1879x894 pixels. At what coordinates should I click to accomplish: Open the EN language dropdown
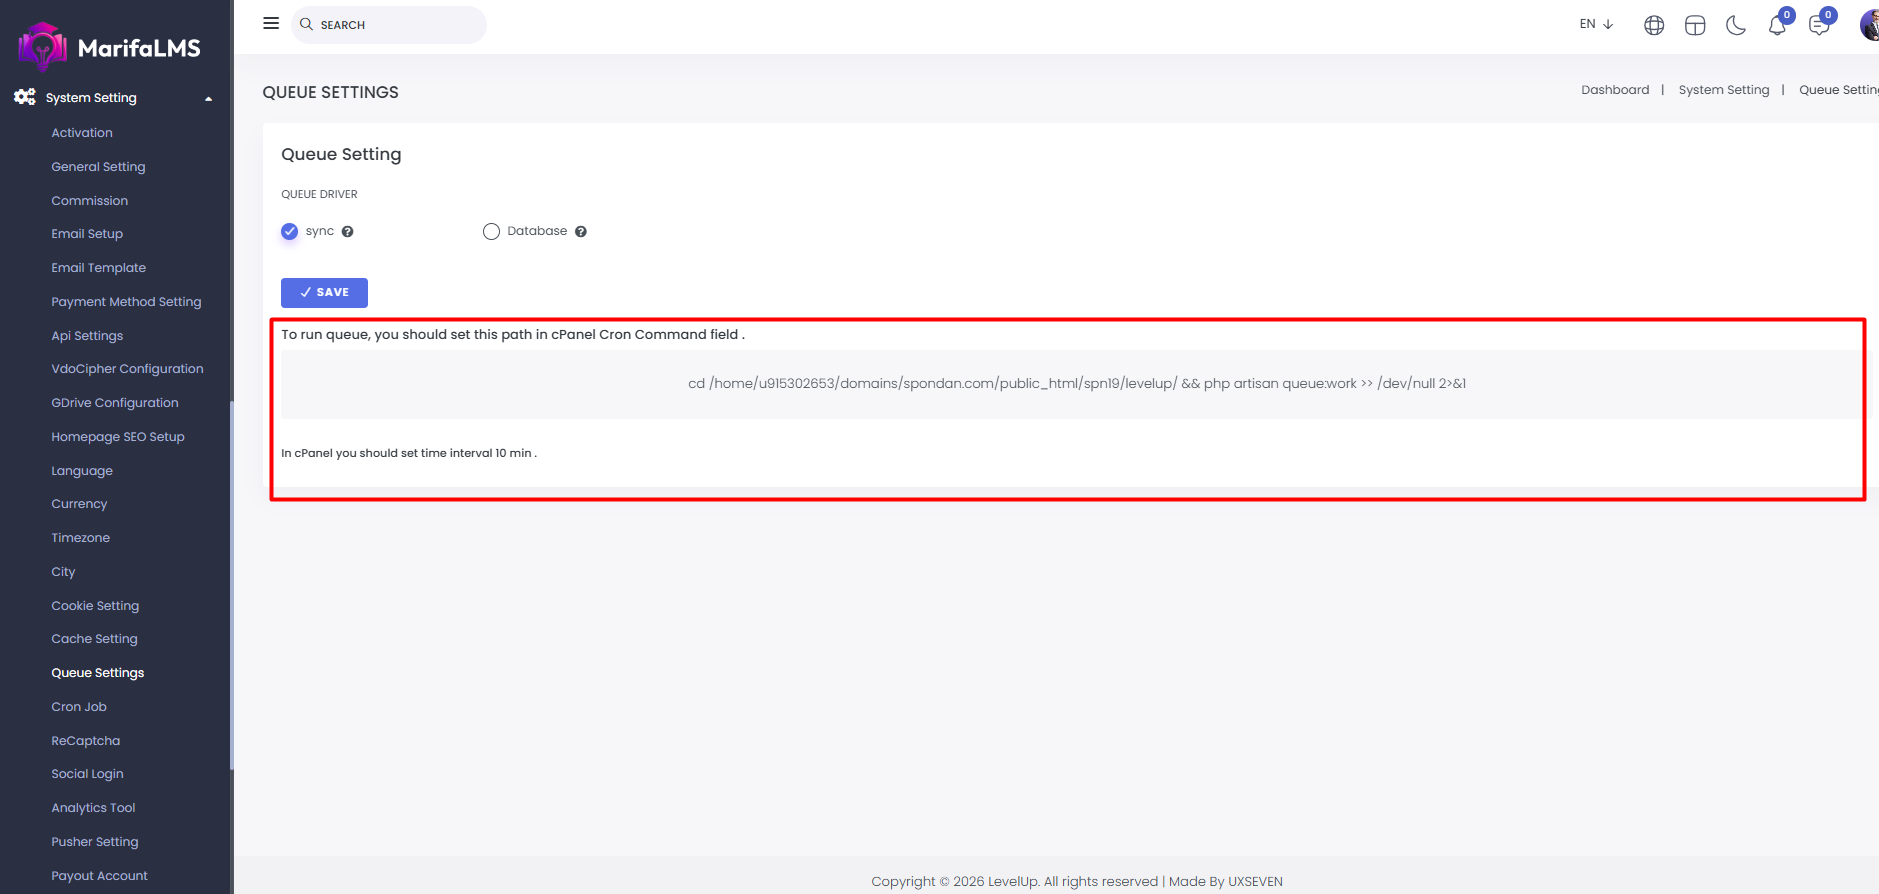pos(1596,24)
